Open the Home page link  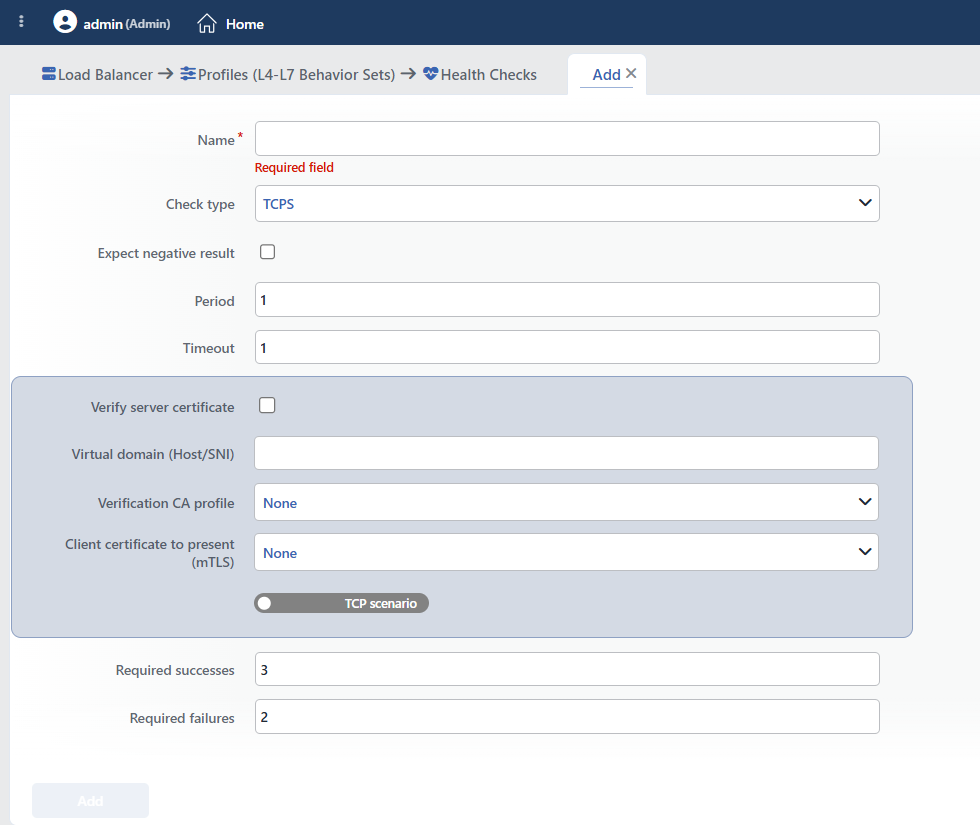point(244,24)
